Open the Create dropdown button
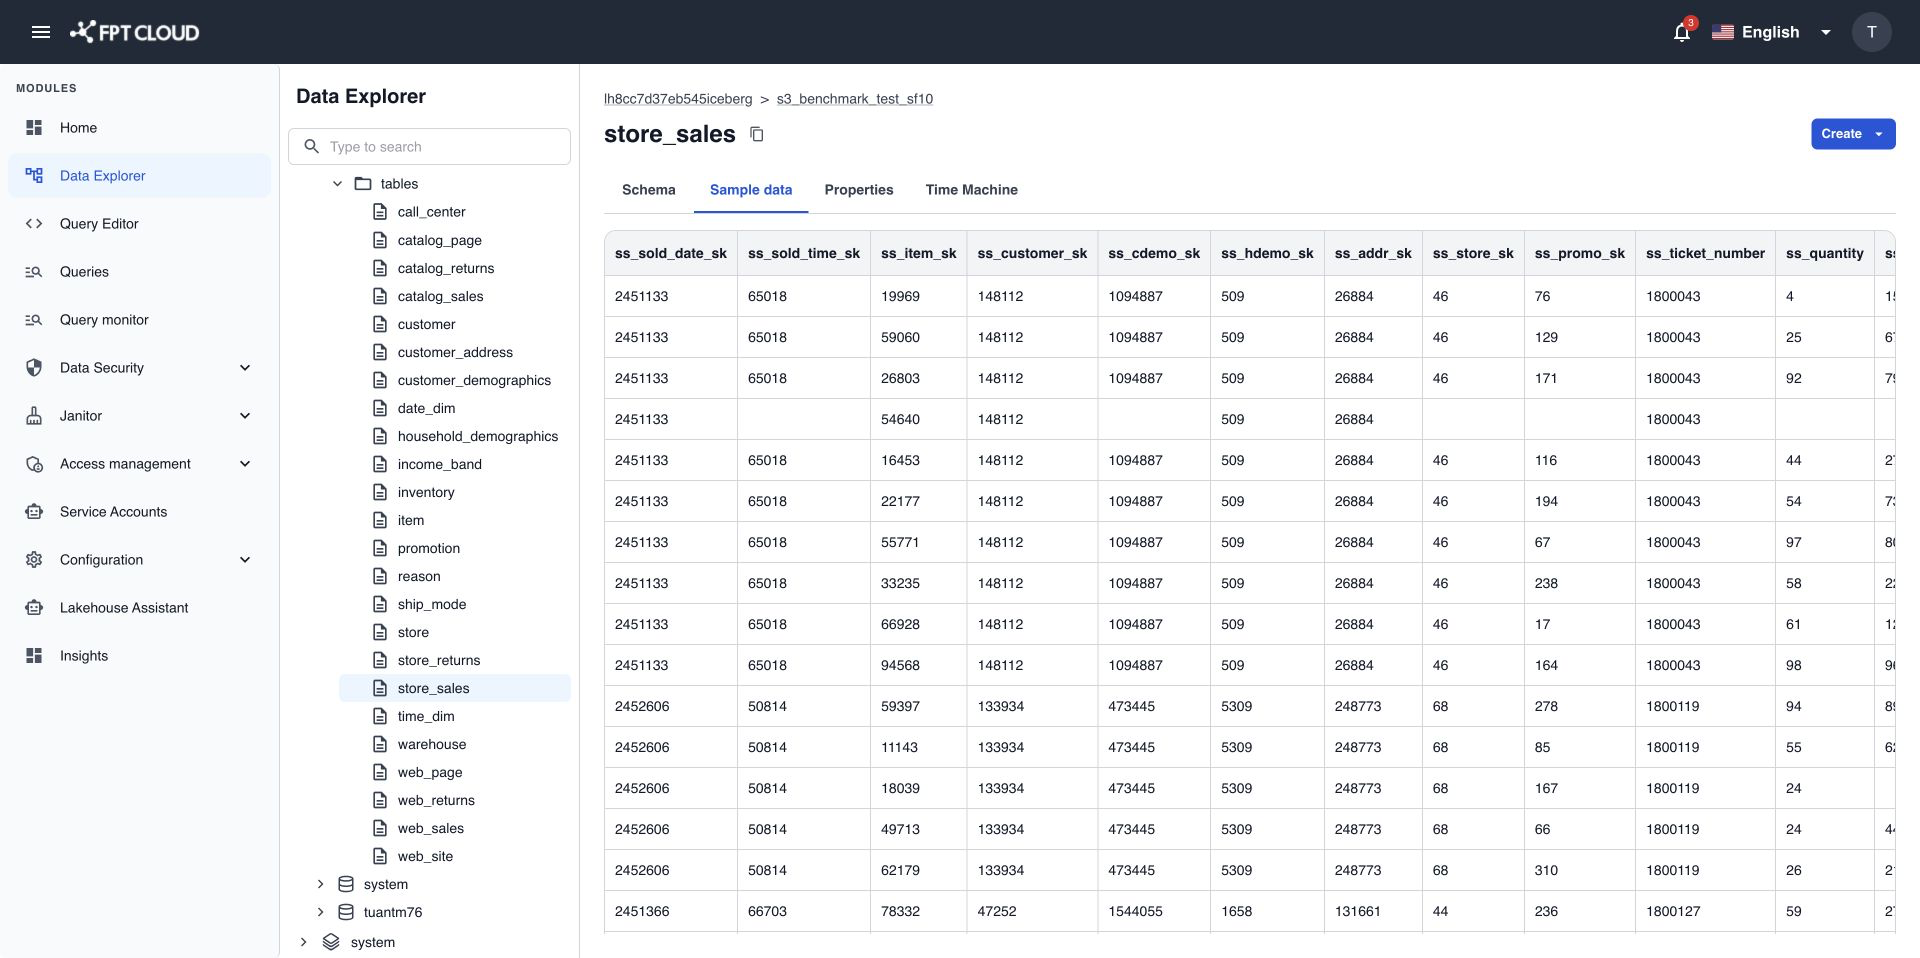This screenshot has width=1920, height=958. pyautogui.click(x=1853, y=134)
